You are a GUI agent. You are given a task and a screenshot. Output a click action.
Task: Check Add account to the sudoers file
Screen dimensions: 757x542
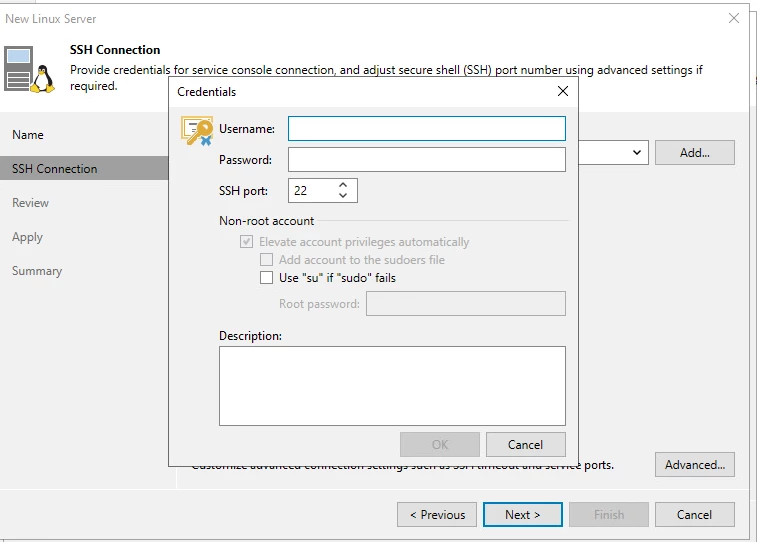point(266,260)
